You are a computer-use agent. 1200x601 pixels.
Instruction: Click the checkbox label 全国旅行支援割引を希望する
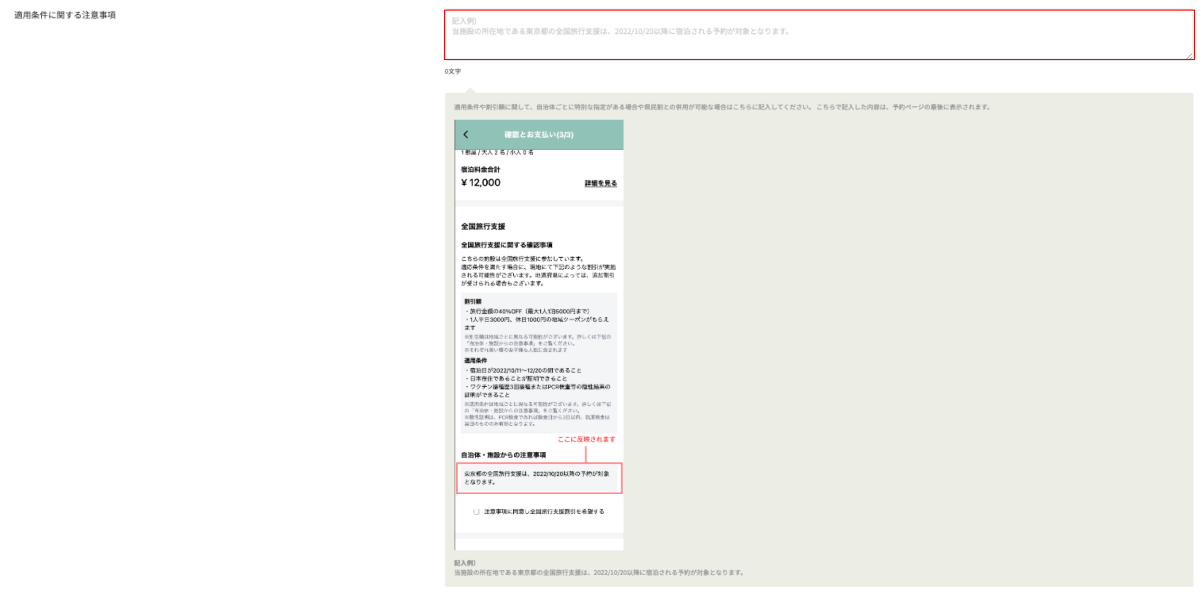tap(544, 511)
